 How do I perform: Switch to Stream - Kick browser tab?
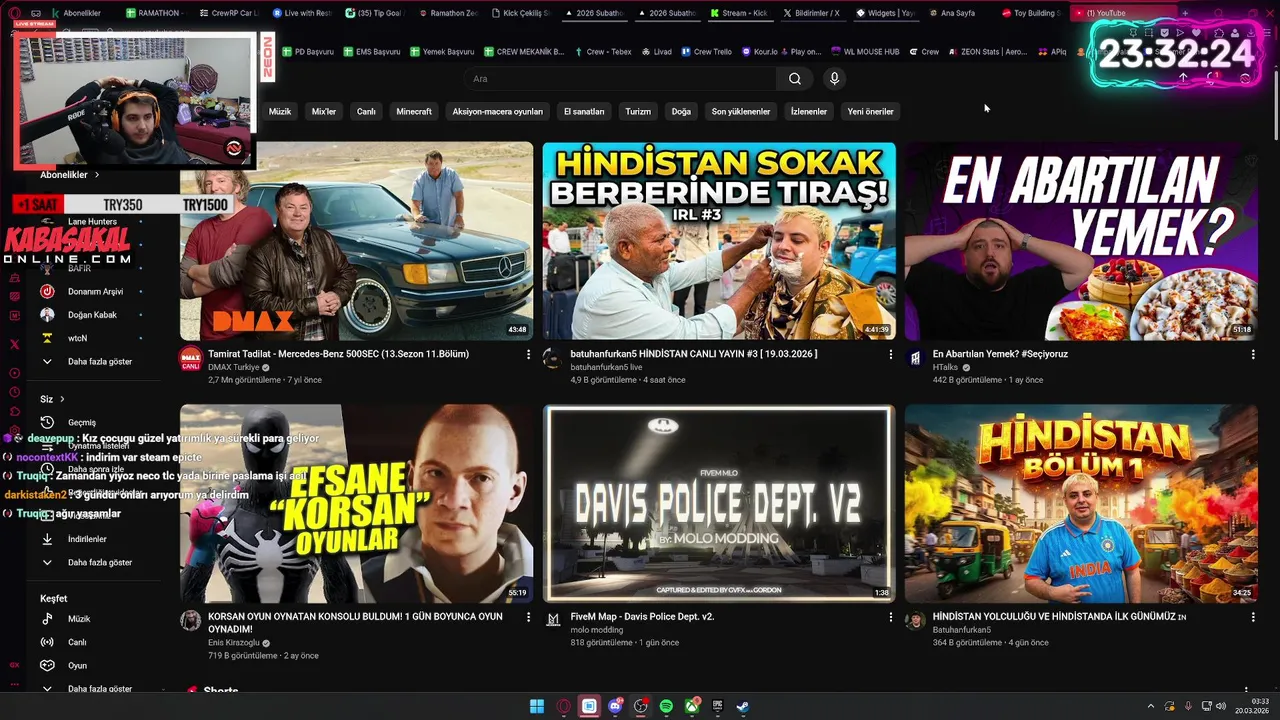[738, 13]
